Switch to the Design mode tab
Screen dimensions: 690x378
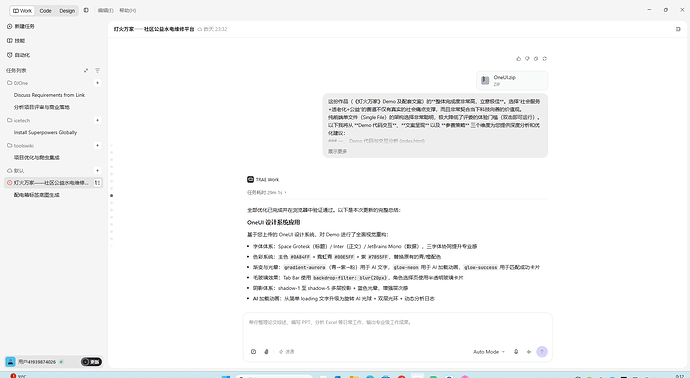pos(67,11)
